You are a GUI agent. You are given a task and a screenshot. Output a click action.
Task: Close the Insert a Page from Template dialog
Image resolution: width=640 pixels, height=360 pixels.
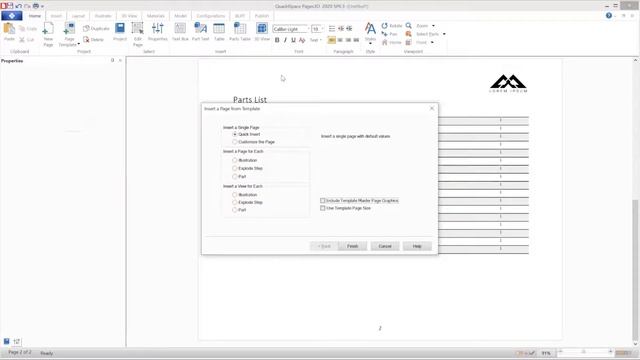click(432, 109)
